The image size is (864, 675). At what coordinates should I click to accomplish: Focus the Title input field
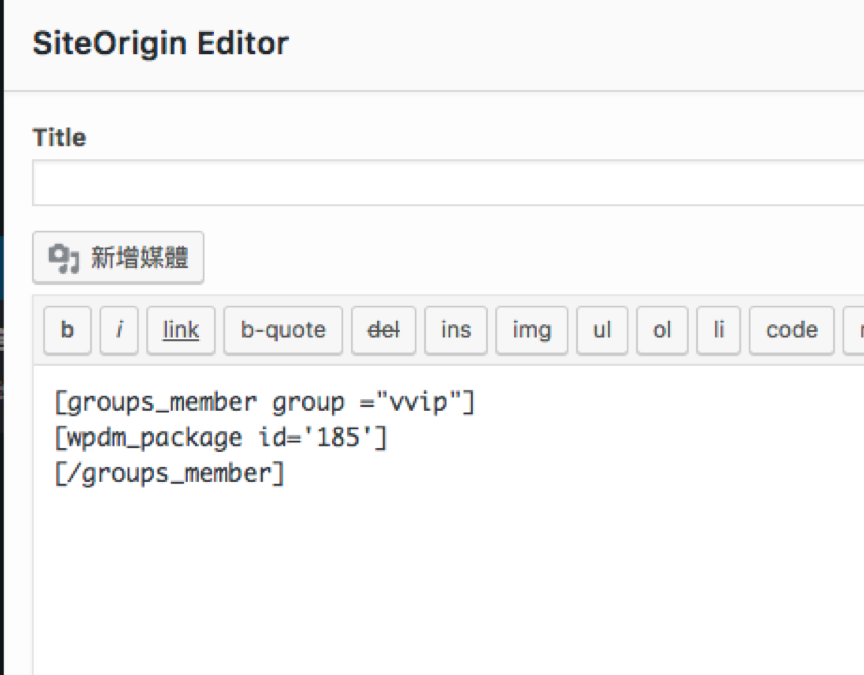click(448, 183)
